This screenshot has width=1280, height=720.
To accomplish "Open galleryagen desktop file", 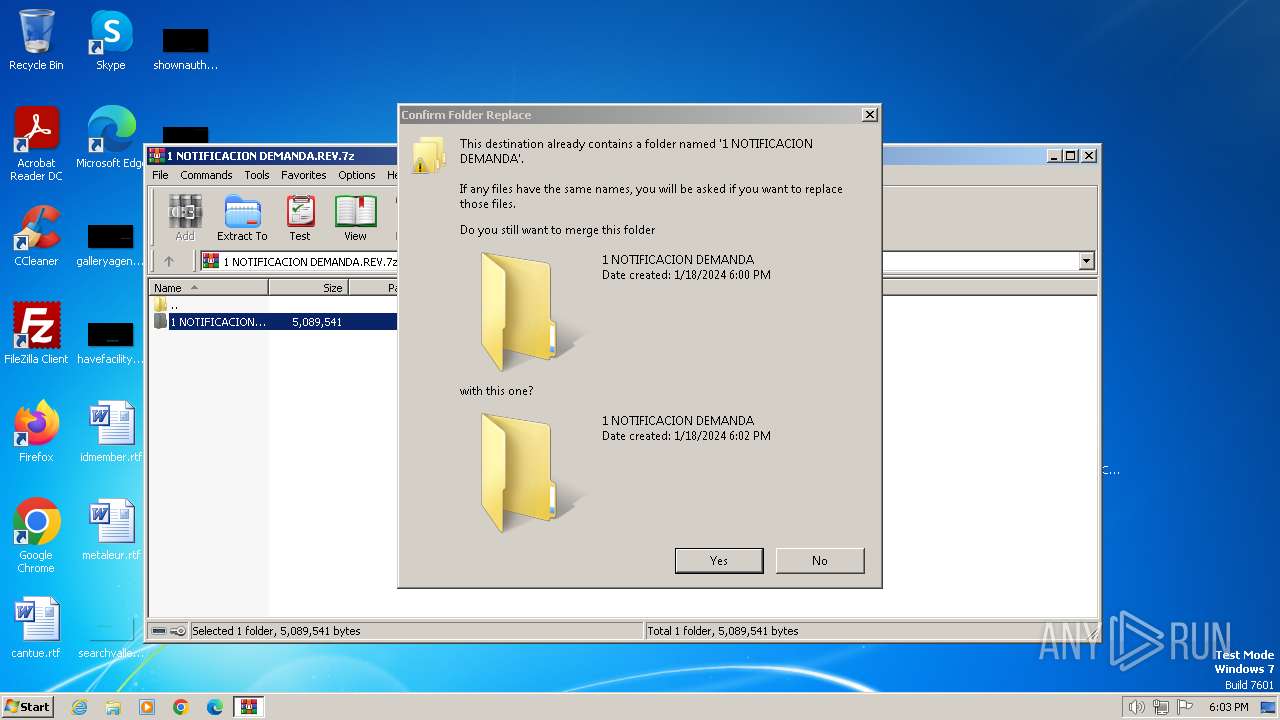I will click(110, 244).
